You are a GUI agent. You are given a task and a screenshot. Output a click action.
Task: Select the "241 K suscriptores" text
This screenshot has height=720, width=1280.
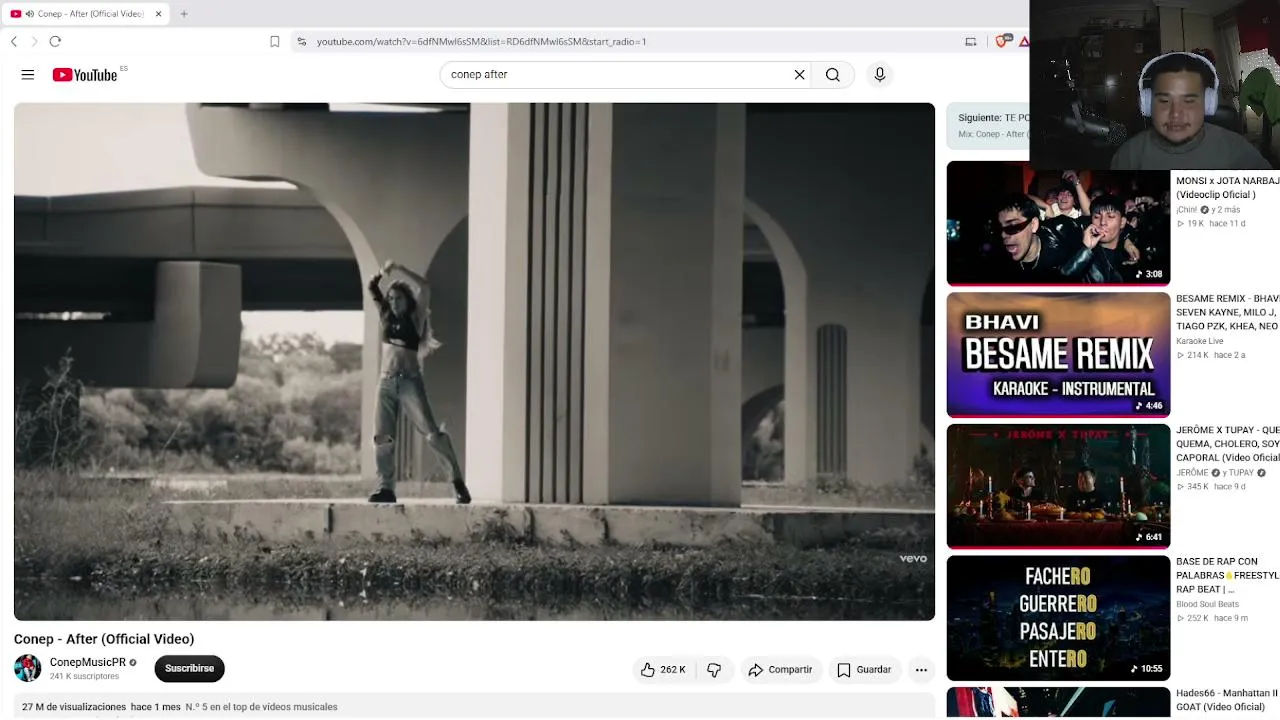click(84, 677)
